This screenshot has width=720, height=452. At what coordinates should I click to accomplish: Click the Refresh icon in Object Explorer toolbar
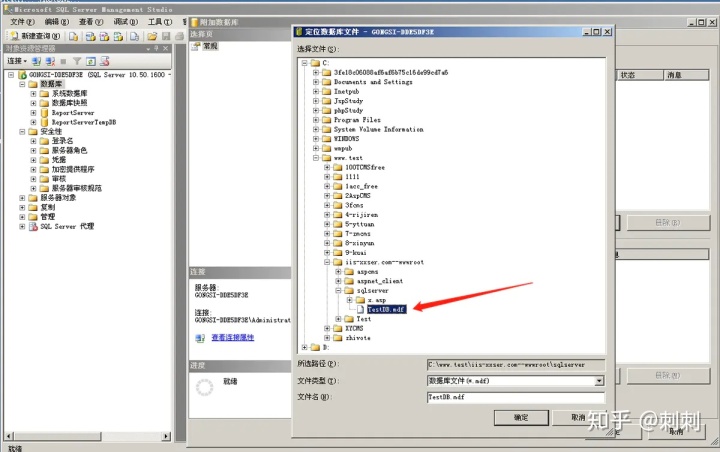point(91,61)
